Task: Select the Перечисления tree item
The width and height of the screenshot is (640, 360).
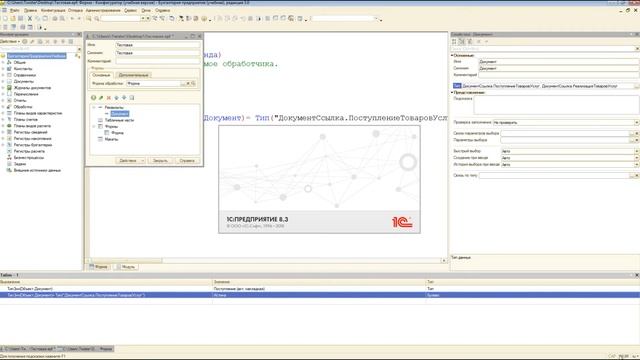Action: [x=26, y=94]
